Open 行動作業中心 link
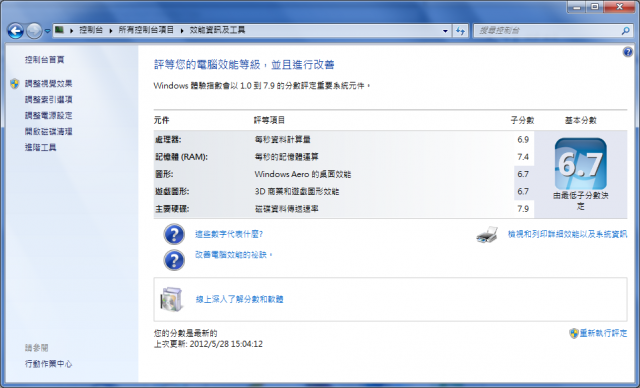The image size is (640, 388). point(48,364)
